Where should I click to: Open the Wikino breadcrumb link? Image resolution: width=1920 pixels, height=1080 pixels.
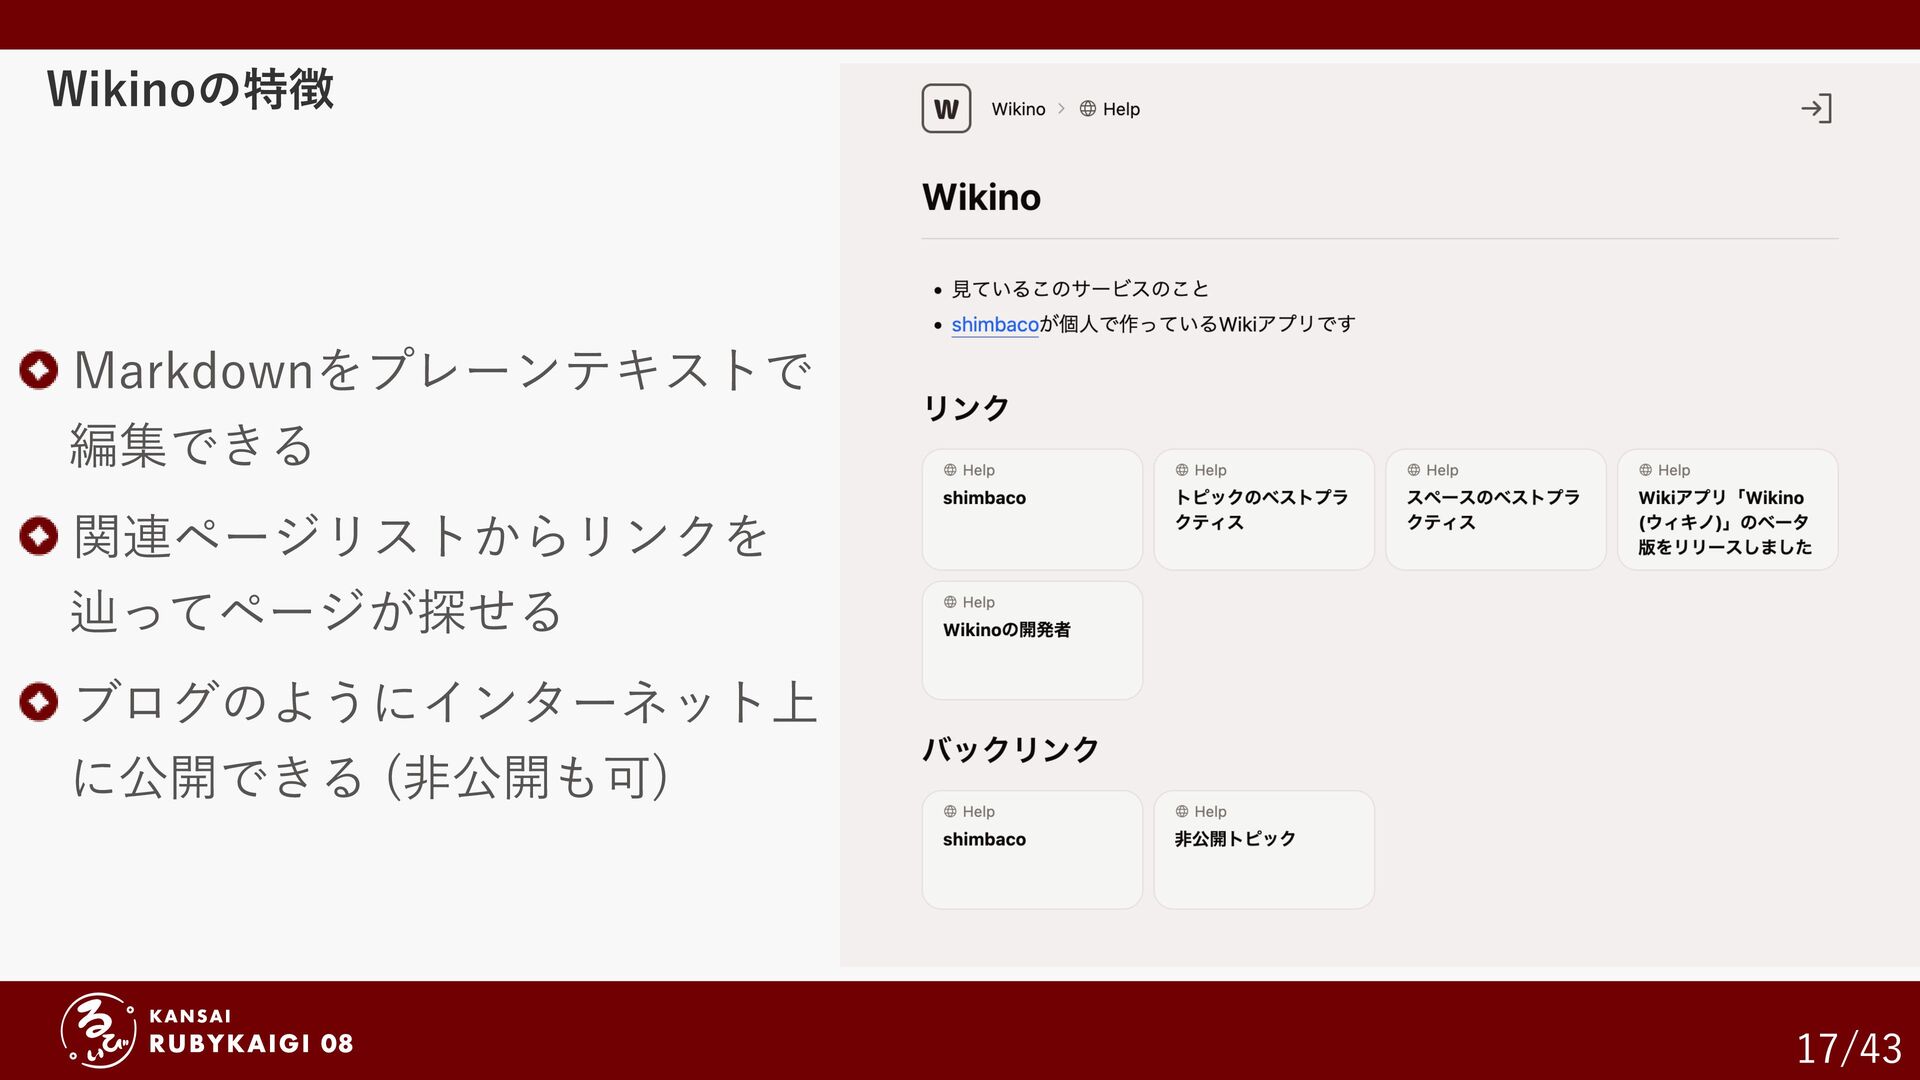1018,108
